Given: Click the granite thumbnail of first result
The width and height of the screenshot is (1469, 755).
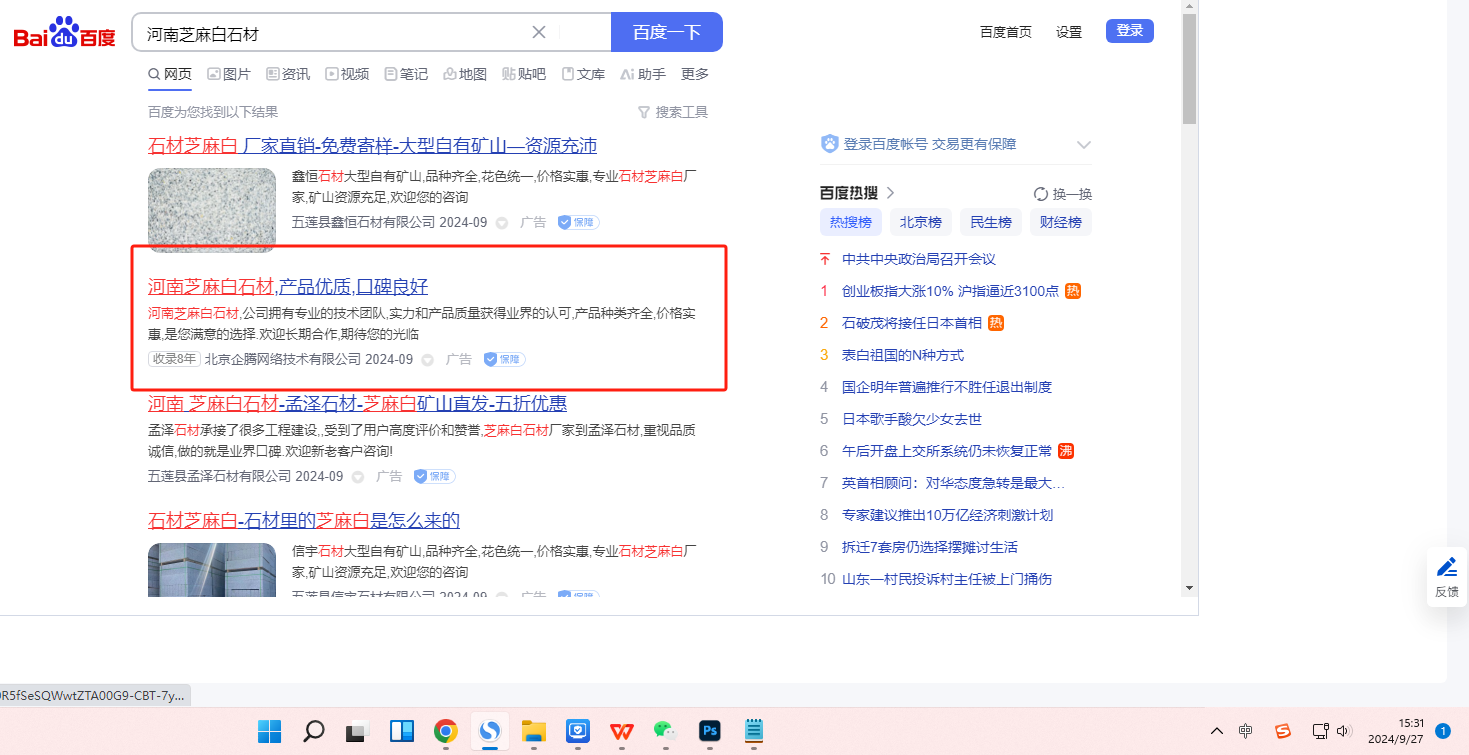Looking at the screenshot, I should tap(211, 209).
